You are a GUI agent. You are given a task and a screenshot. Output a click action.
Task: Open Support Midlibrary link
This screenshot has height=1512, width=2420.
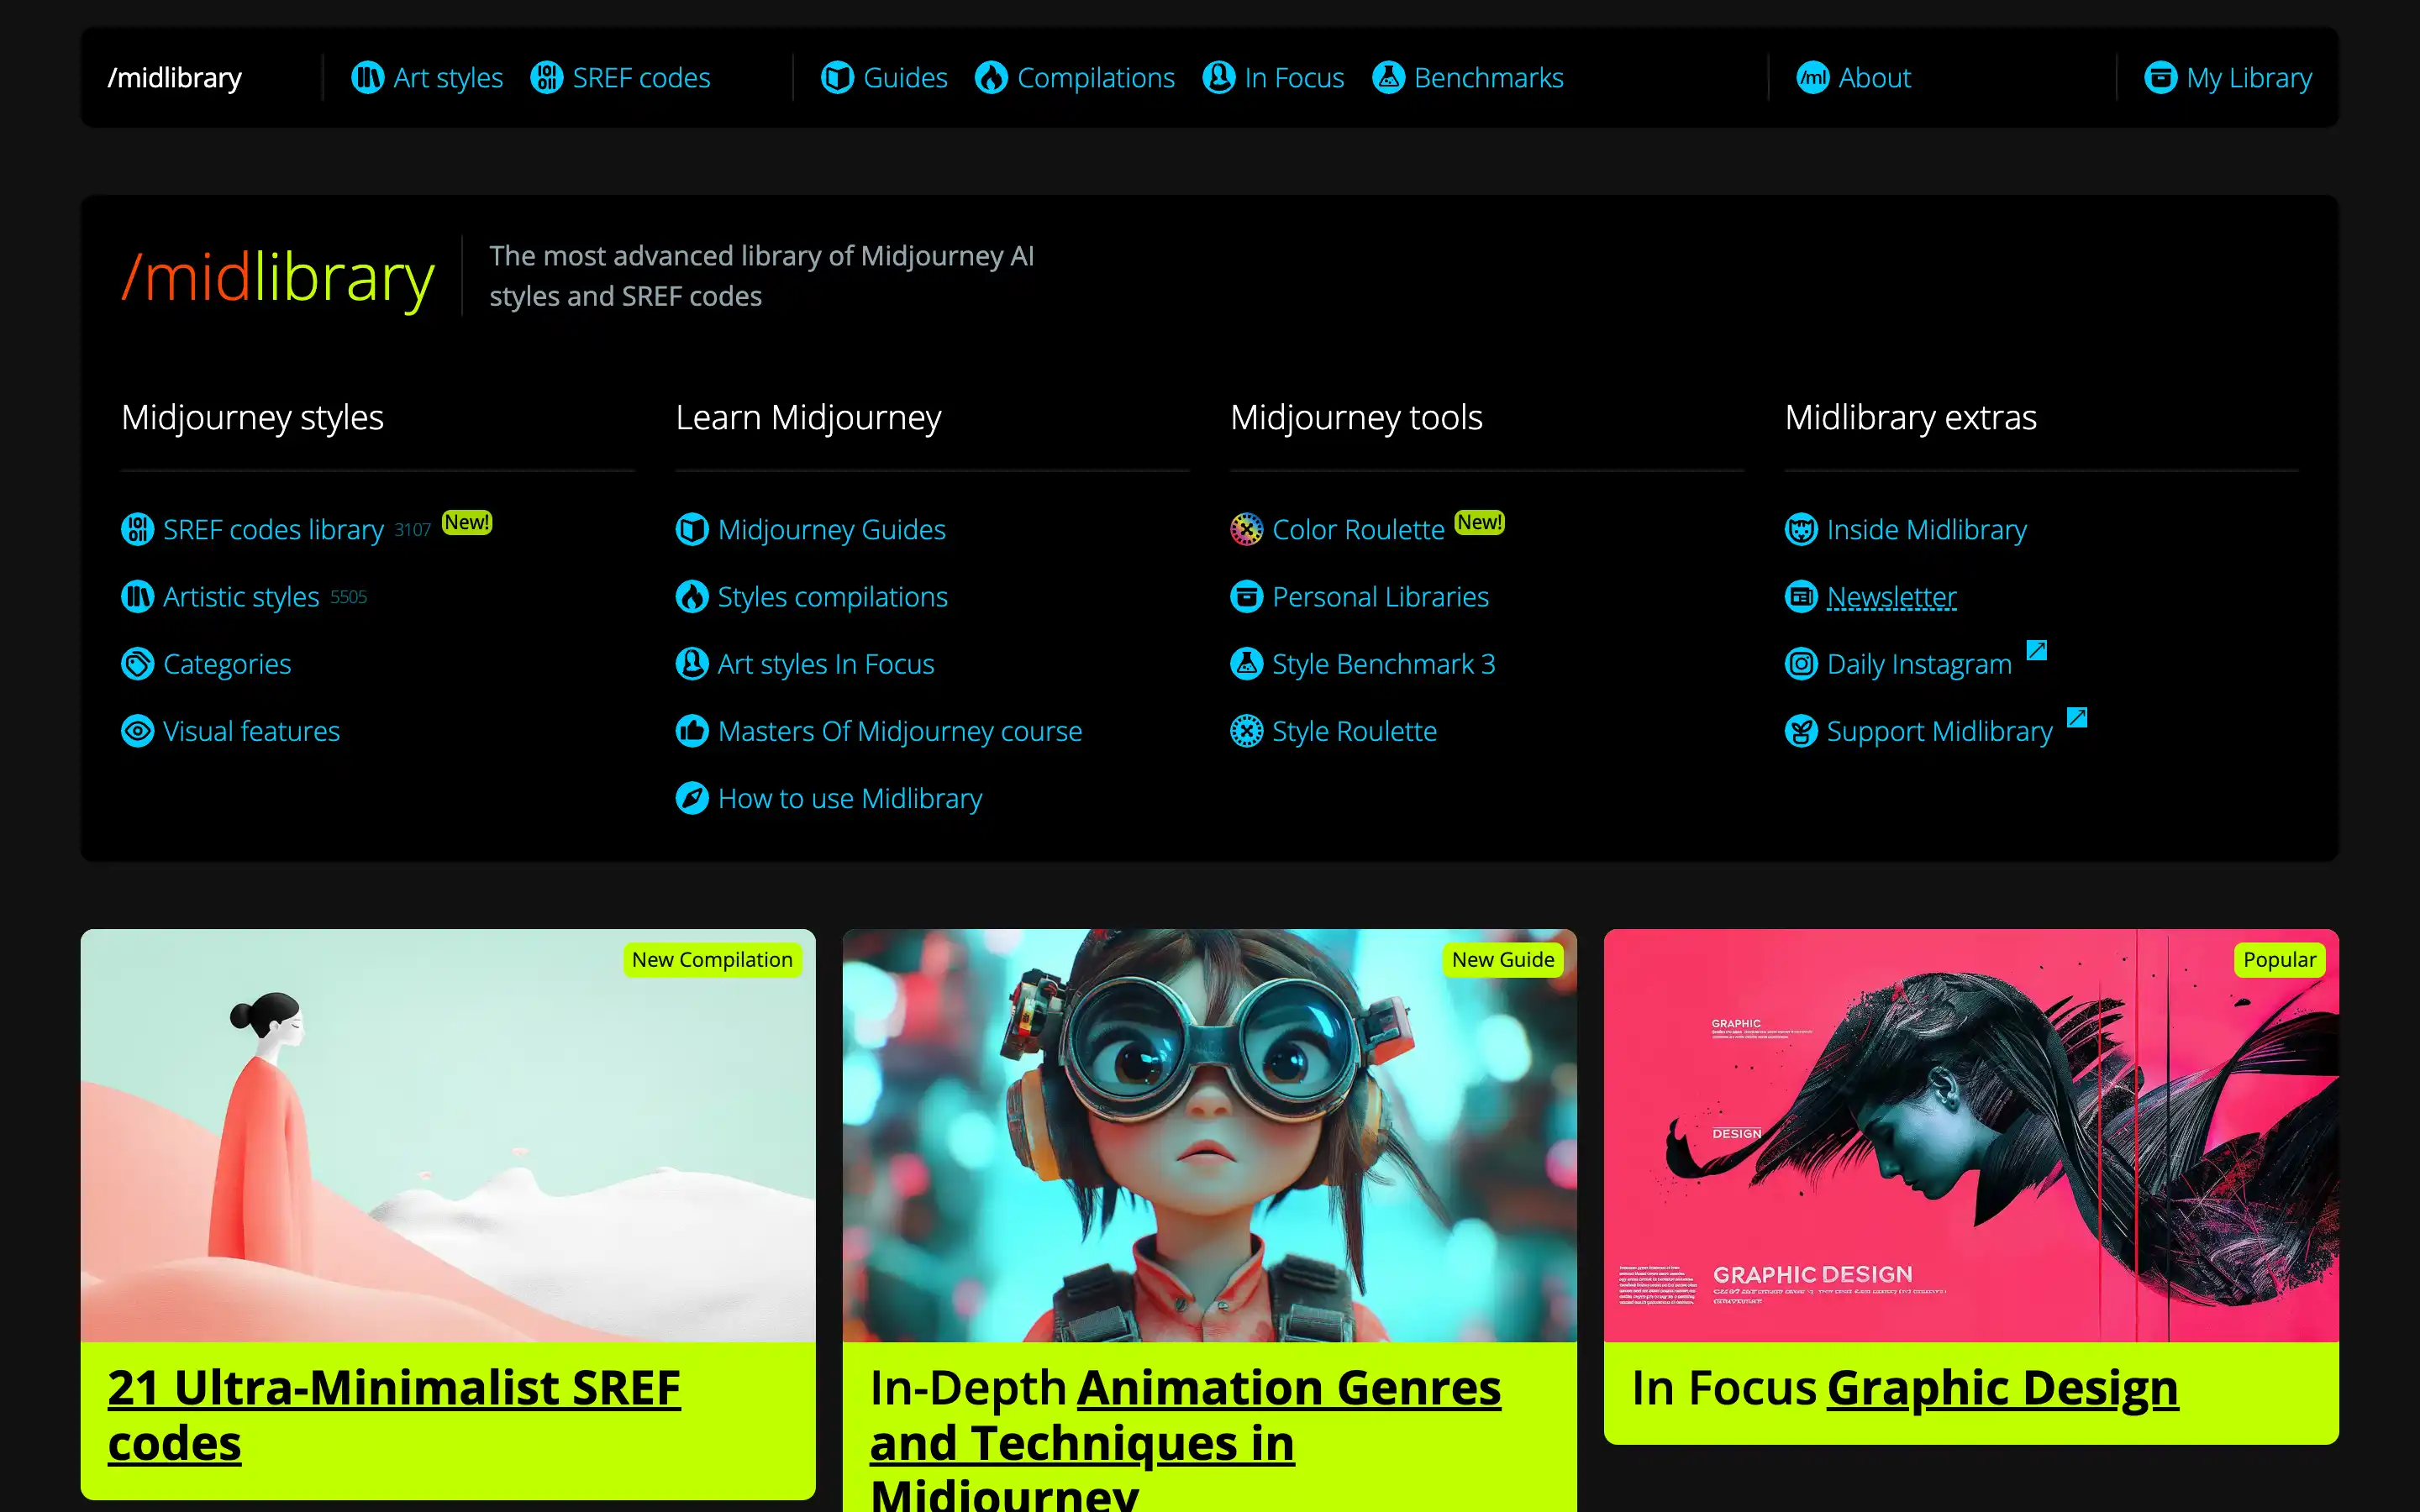click(x=1939, y=731)
